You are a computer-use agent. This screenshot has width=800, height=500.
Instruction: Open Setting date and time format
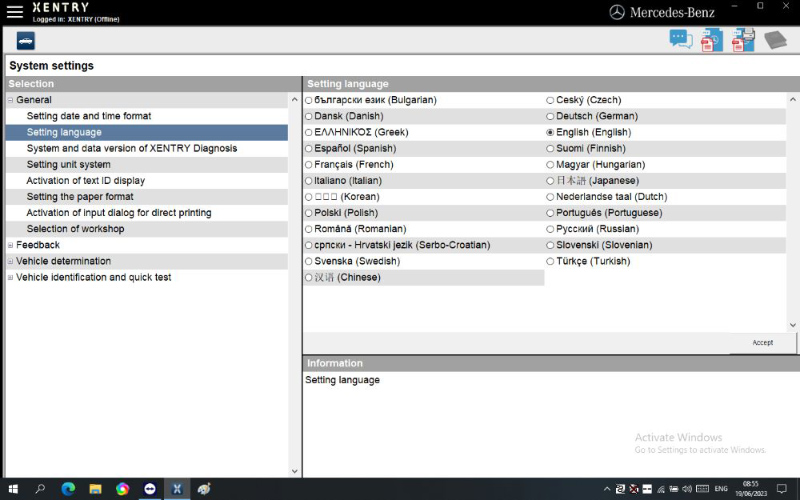(x=88, y=116)
